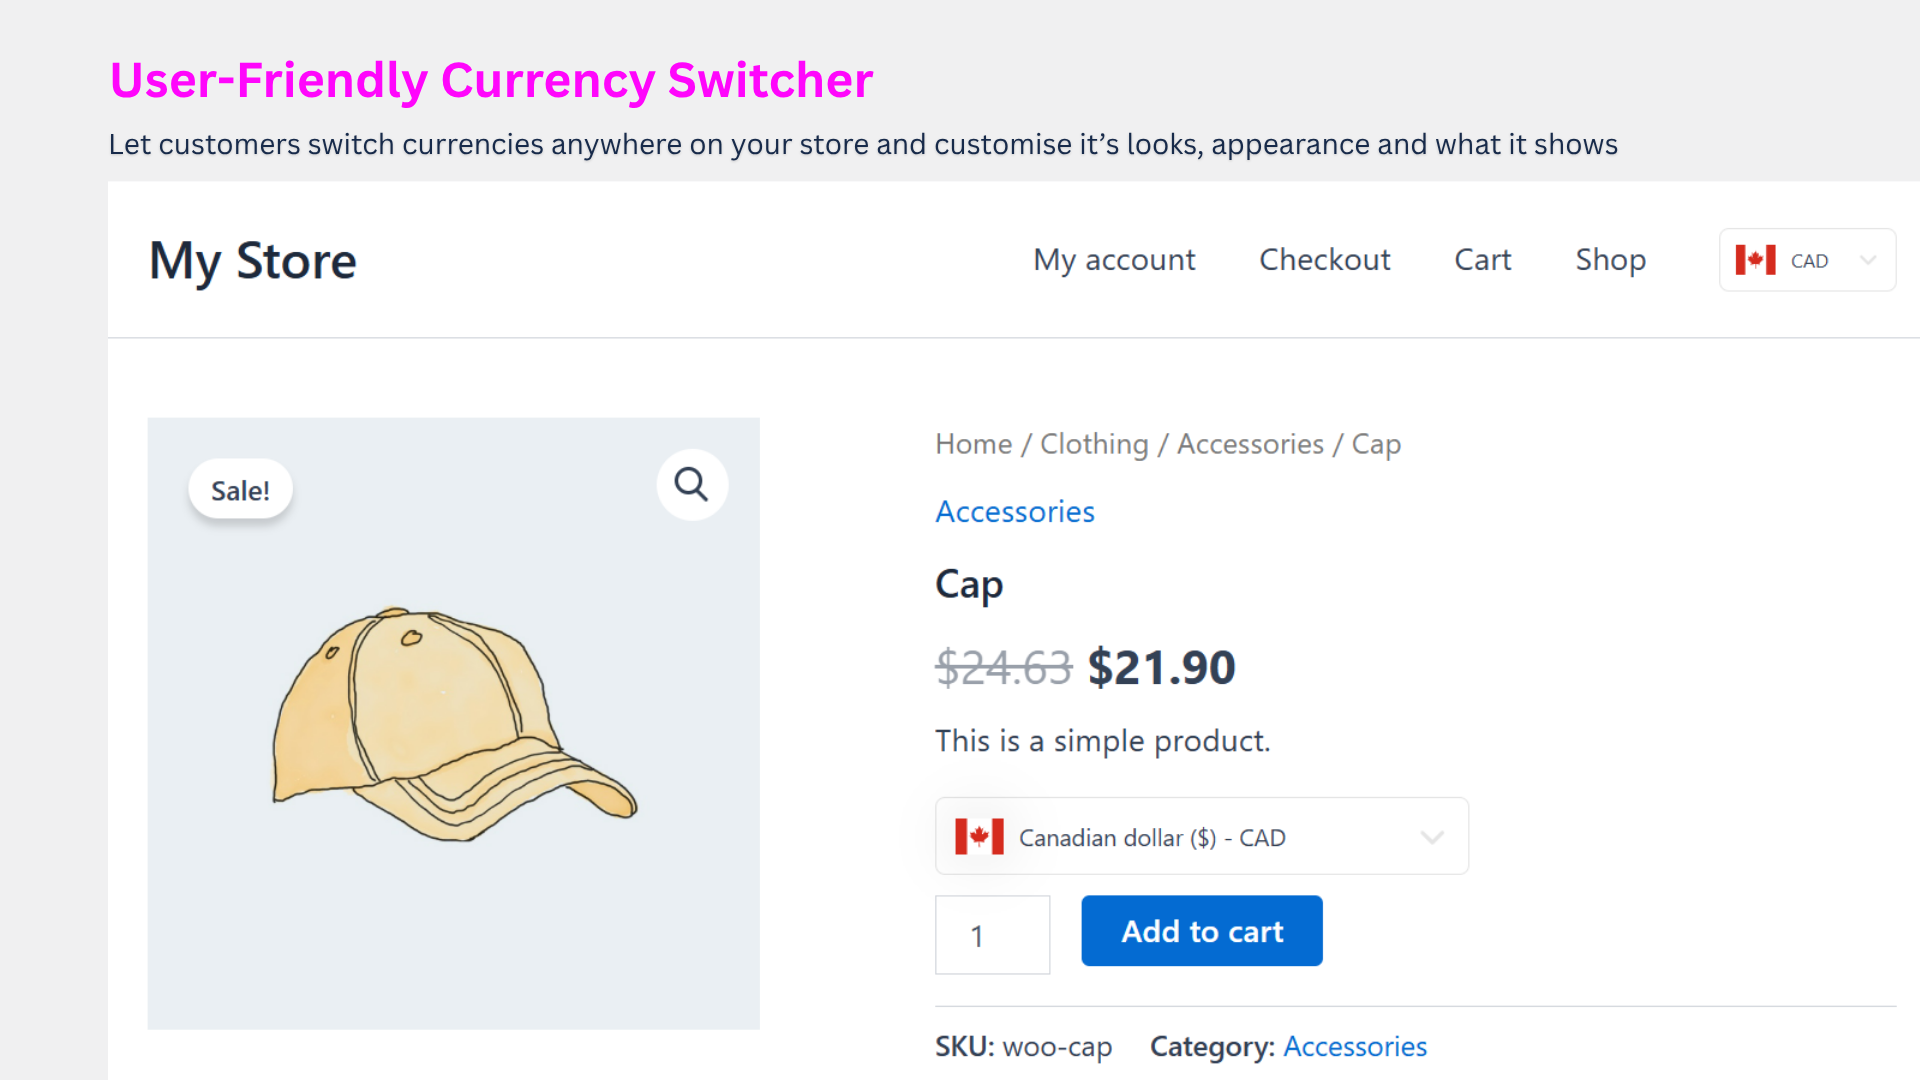Screen dimensions: 1920x1080
Task: Click the cap product image
Action: 454,723
